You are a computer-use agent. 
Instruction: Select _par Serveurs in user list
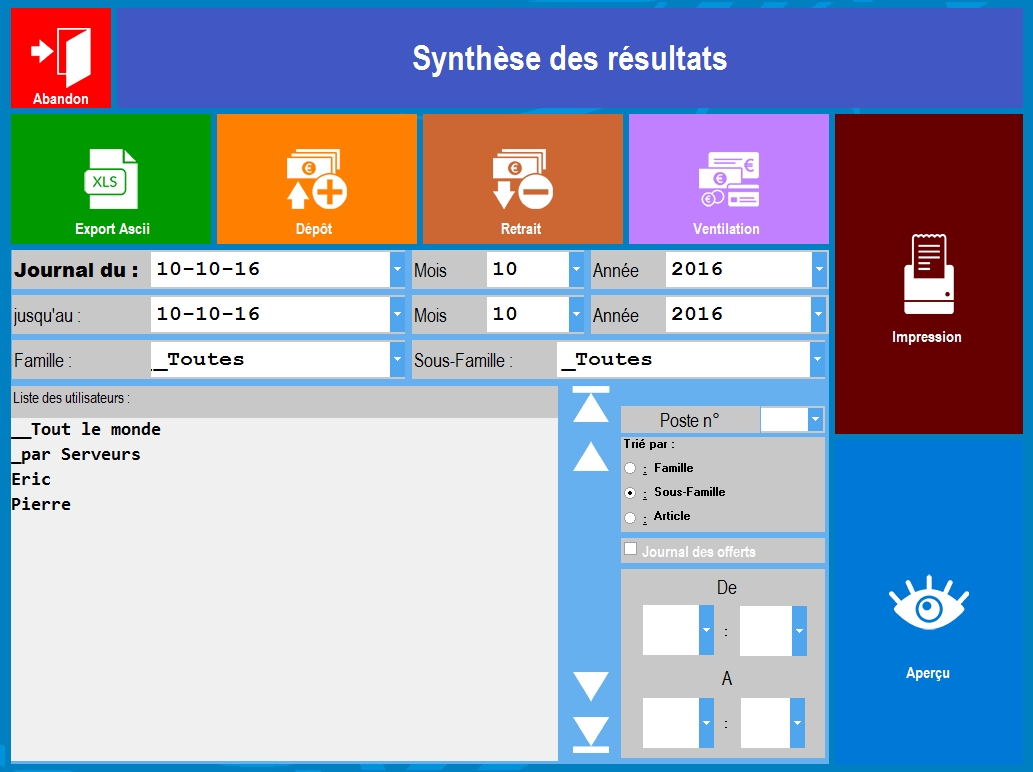coord(76,455)
